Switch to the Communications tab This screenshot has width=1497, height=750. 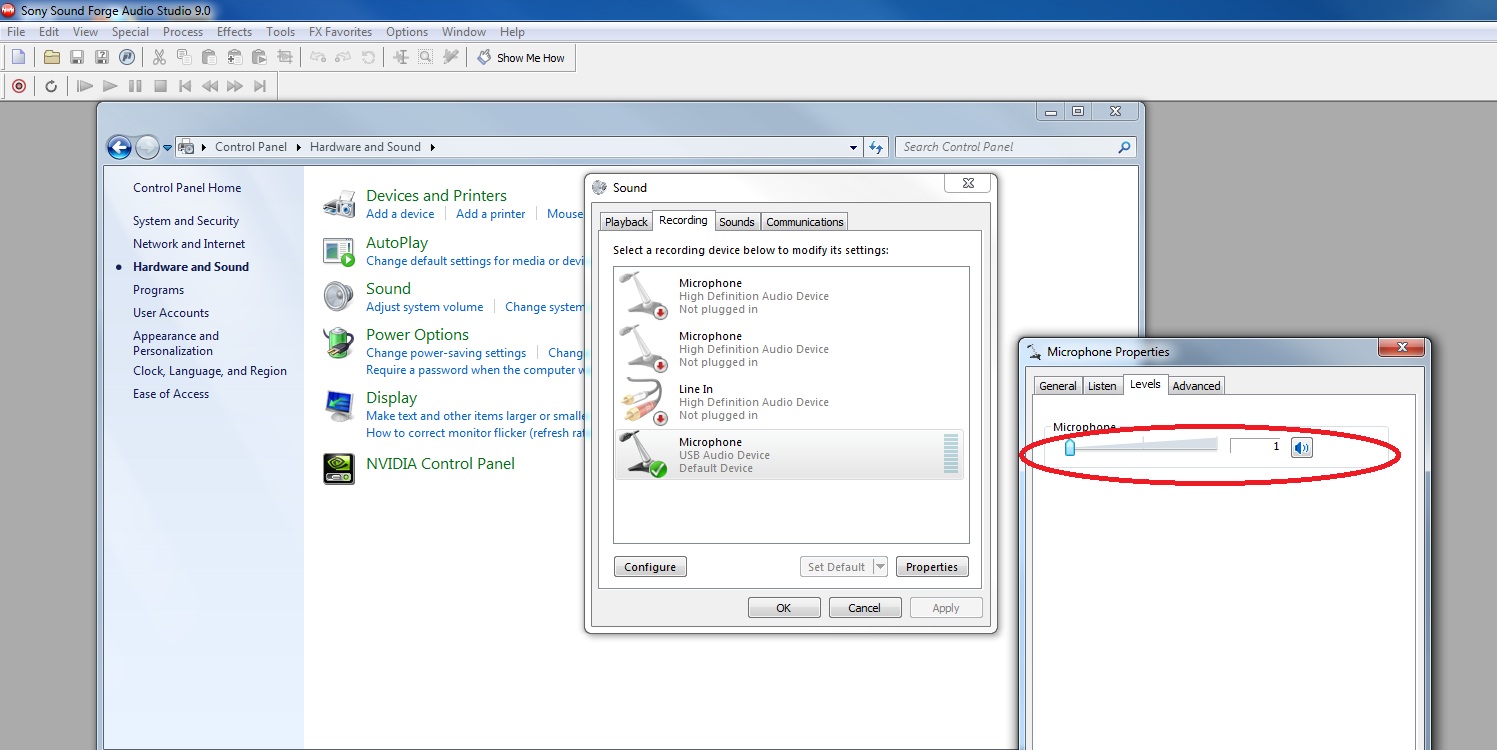click(805, 222)
